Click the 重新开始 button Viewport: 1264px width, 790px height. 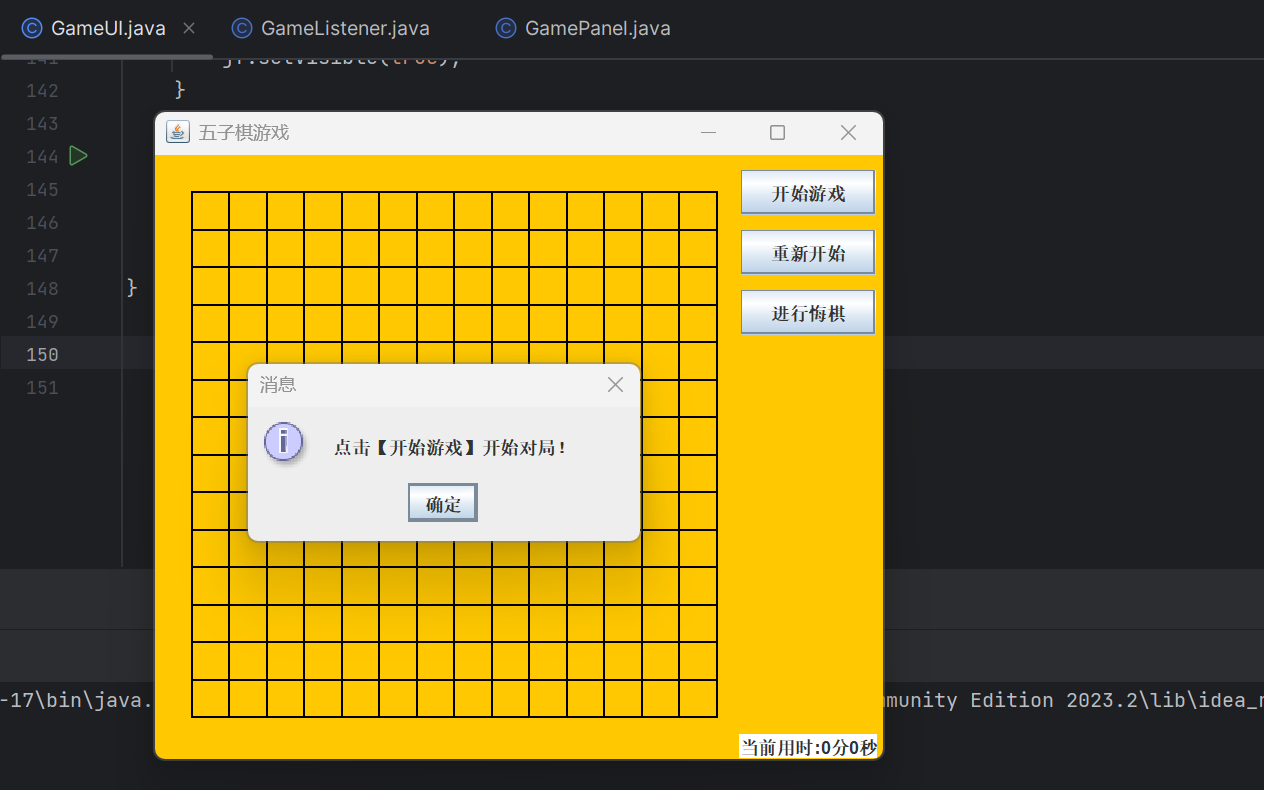[808, 253]
